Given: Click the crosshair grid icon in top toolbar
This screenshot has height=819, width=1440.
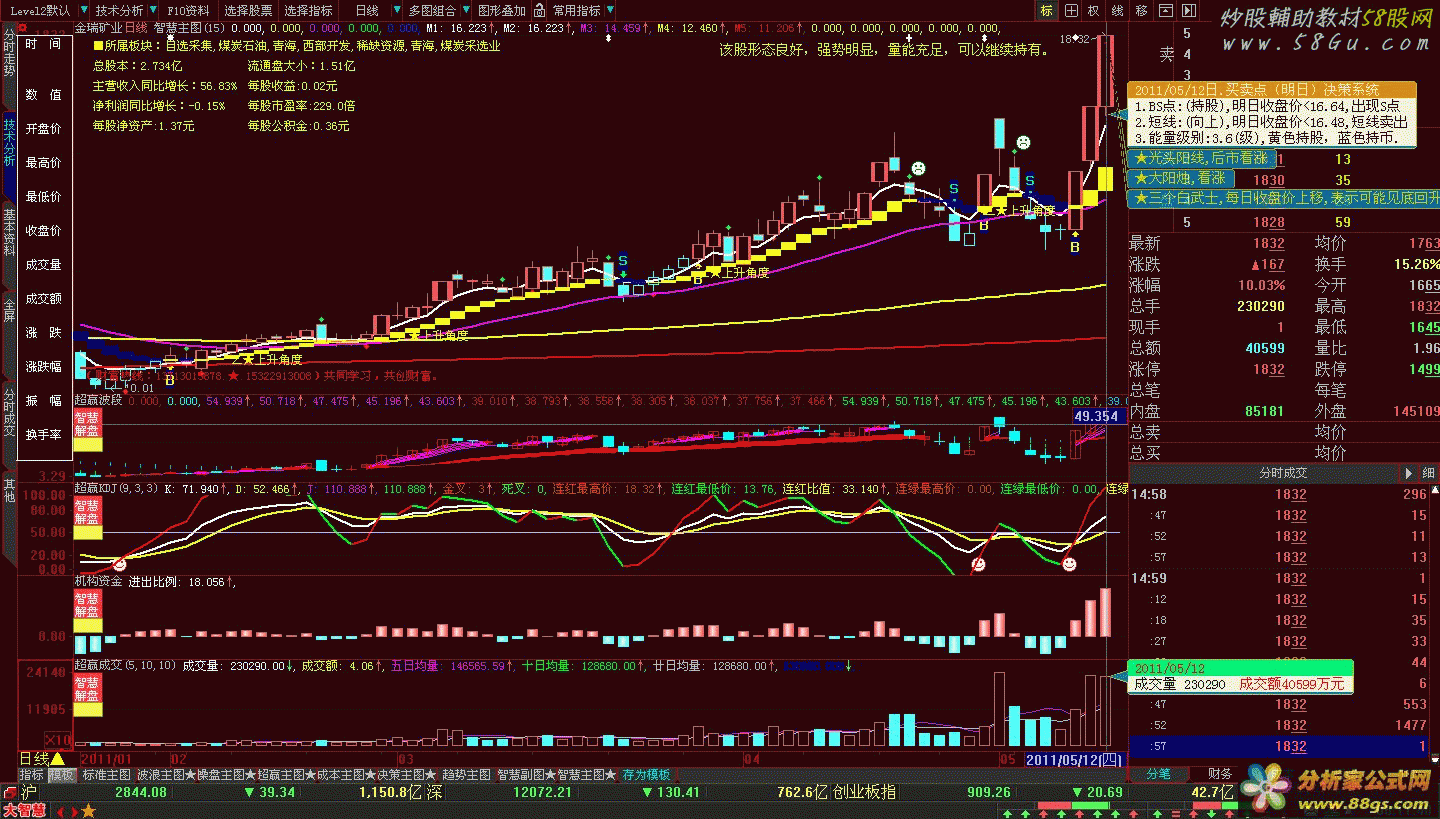Looking at the screenshot, I should coord(1070,10).
